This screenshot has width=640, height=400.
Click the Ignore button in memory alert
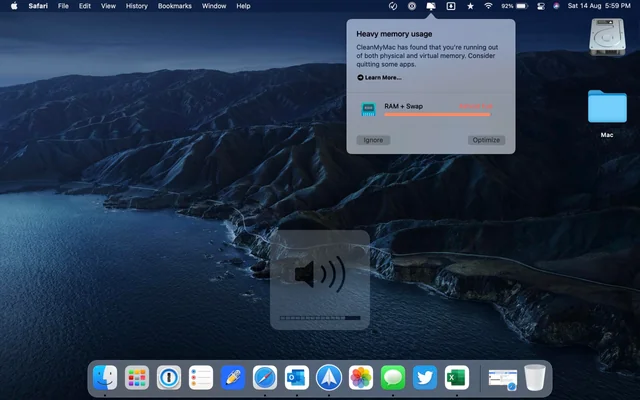373,140
